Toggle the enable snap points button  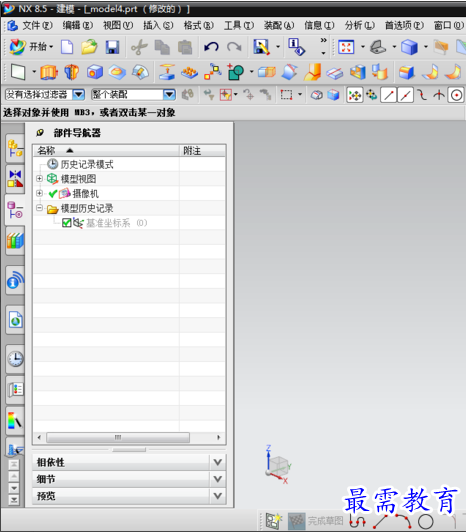tap(355, 95)
